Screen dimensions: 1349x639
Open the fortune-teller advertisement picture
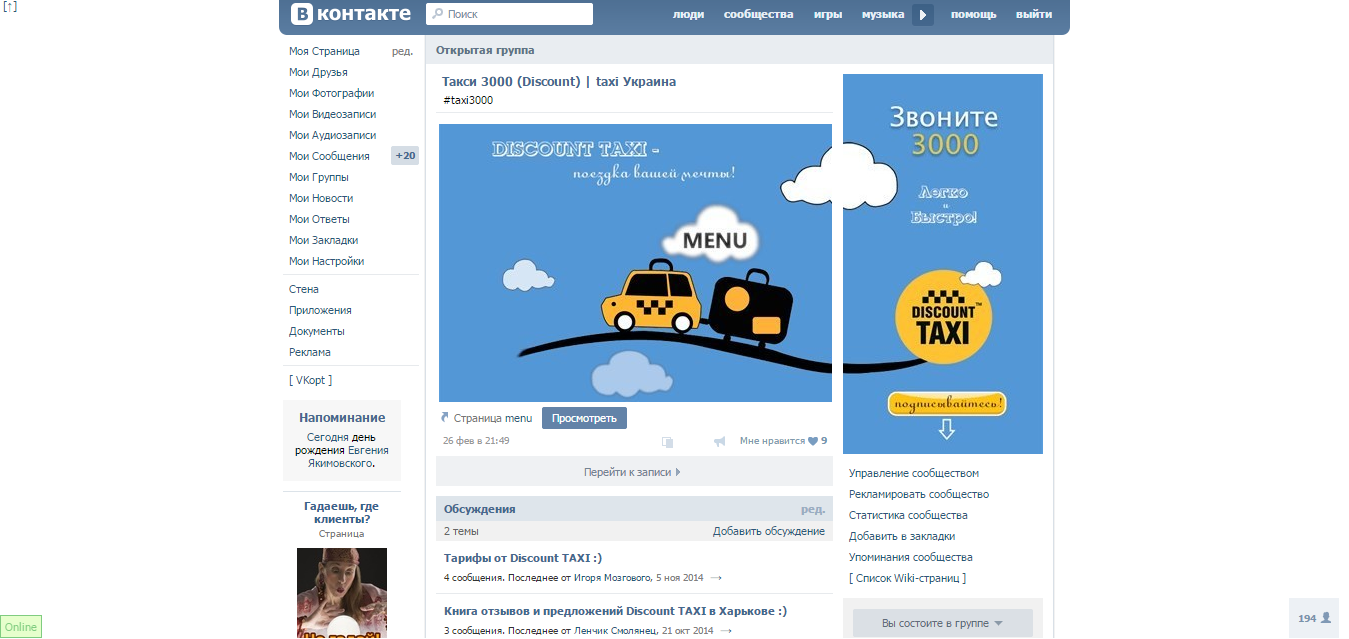(342, 593)
